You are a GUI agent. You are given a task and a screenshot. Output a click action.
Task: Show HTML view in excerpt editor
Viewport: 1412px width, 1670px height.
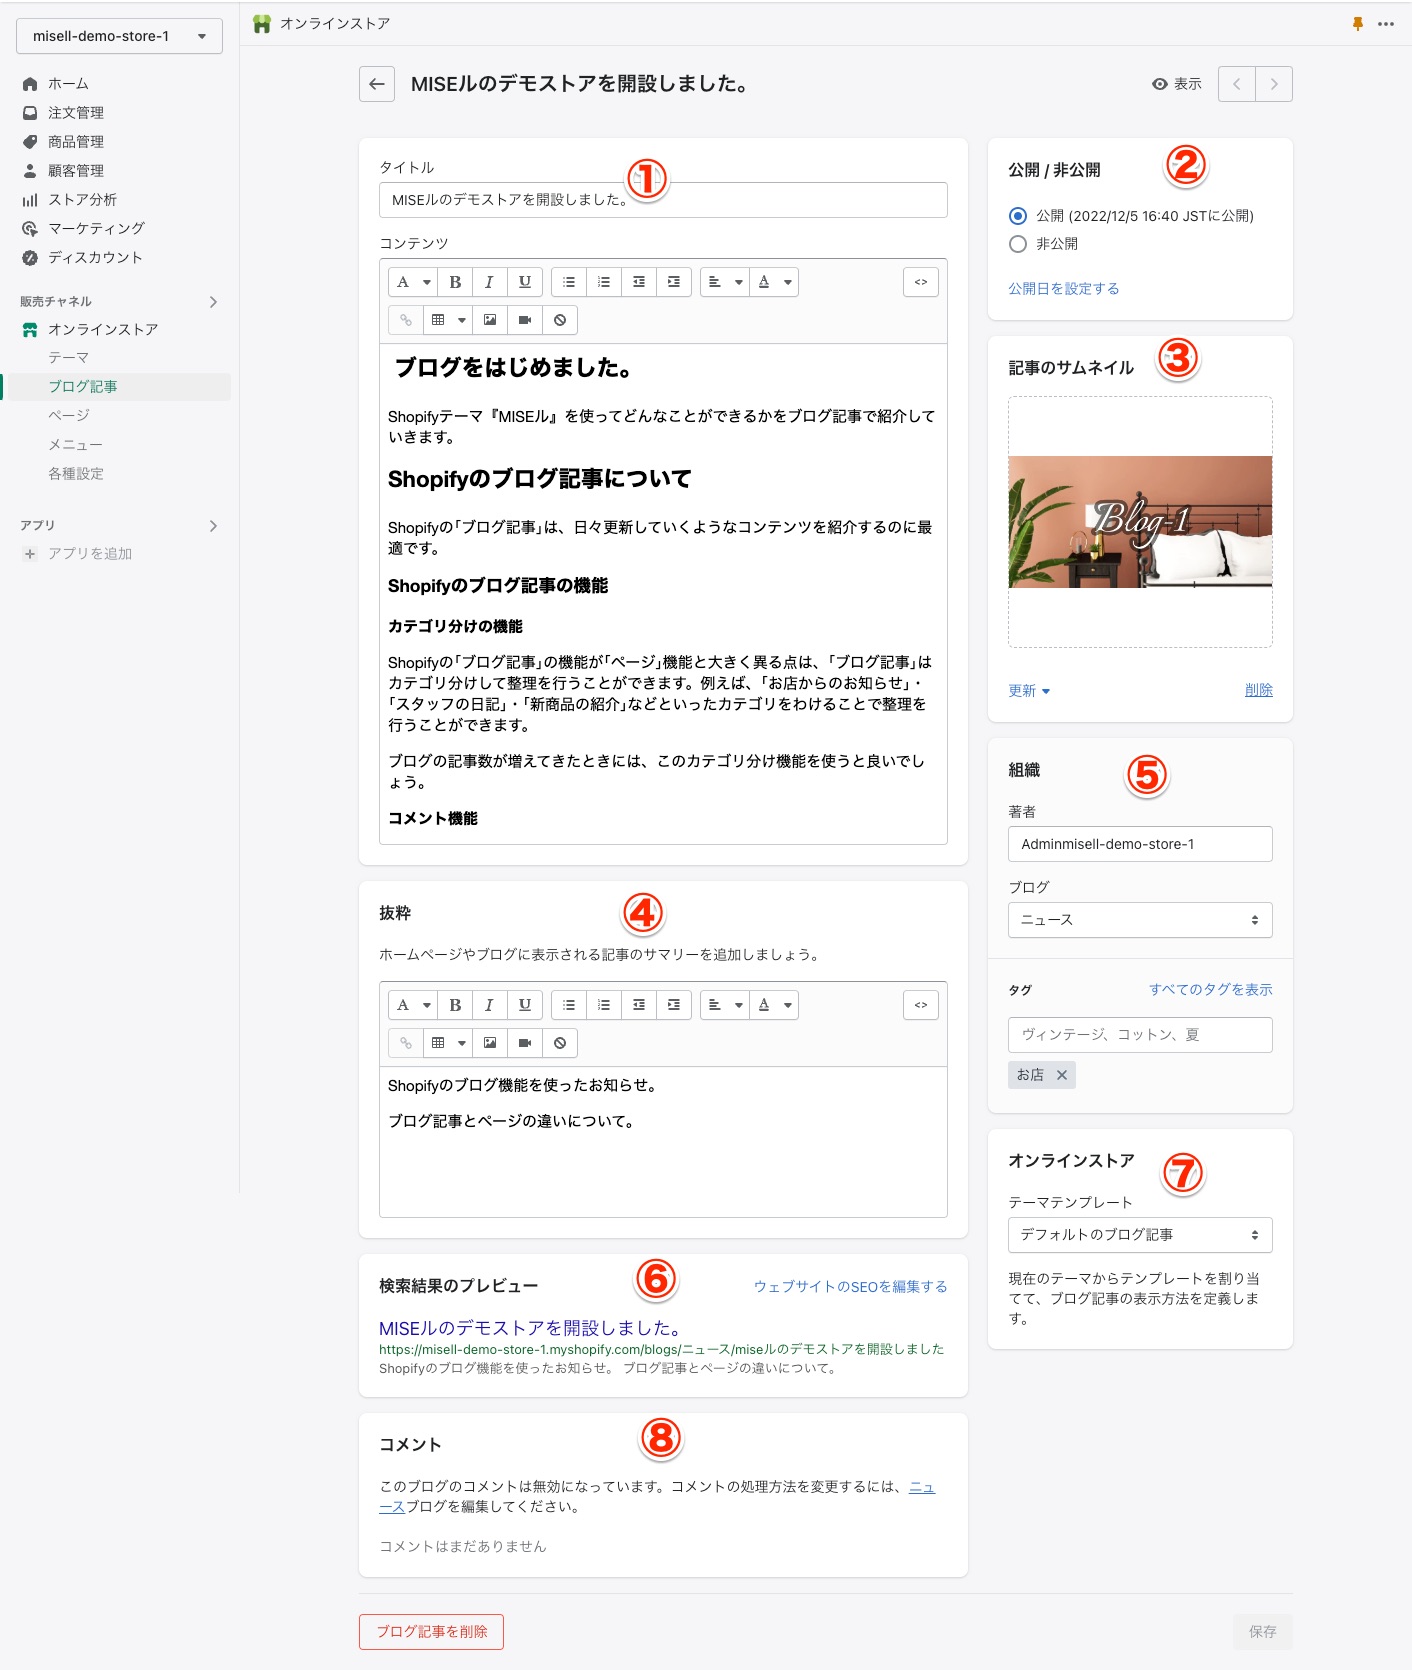[921, 1005]
